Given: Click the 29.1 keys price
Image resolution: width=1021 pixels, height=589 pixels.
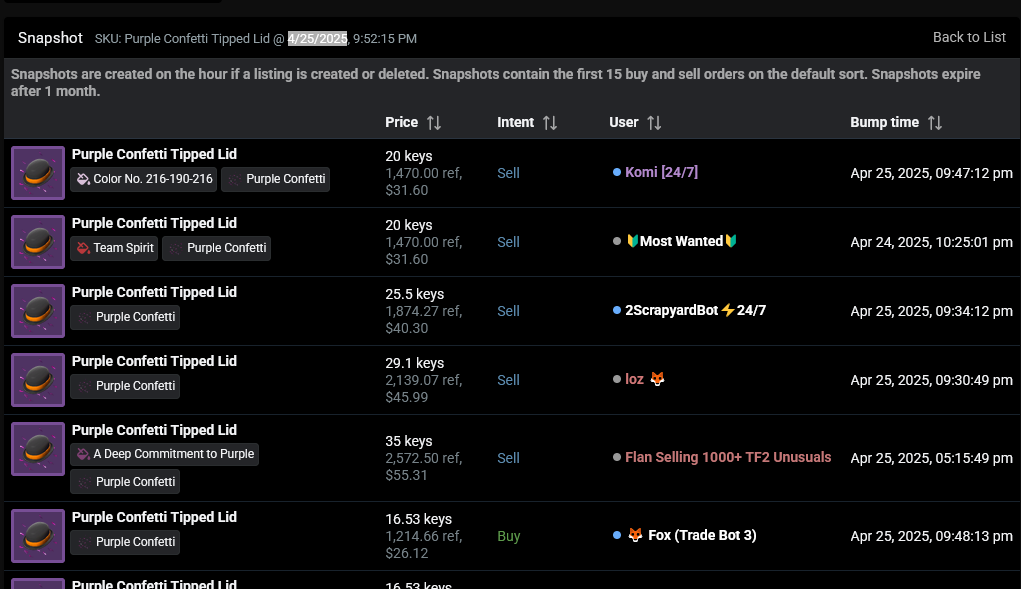Looking at the screenshot, I should tap(414, 363).
